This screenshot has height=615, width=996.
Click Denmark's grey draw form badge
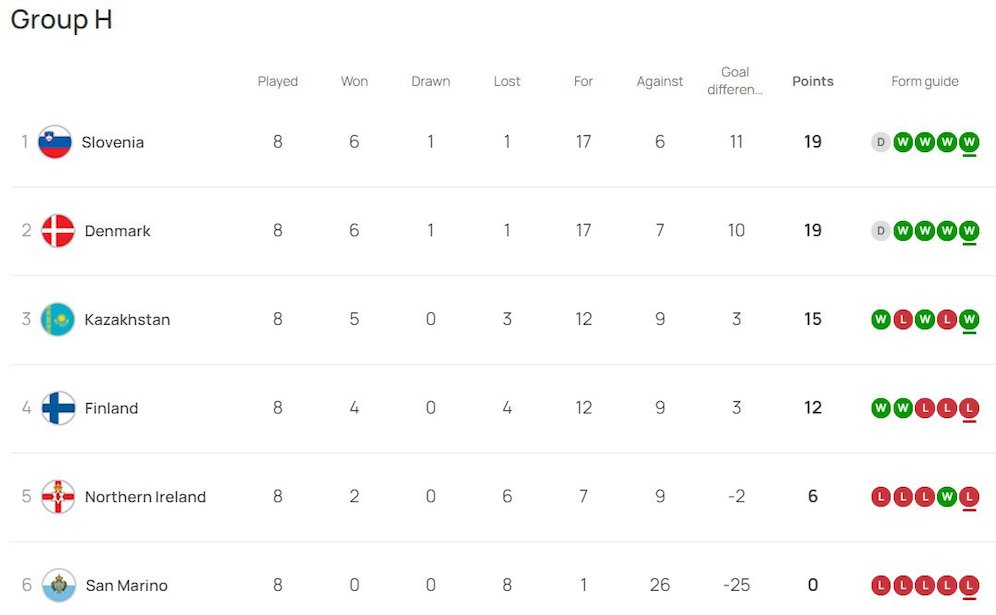click(881, 231)
